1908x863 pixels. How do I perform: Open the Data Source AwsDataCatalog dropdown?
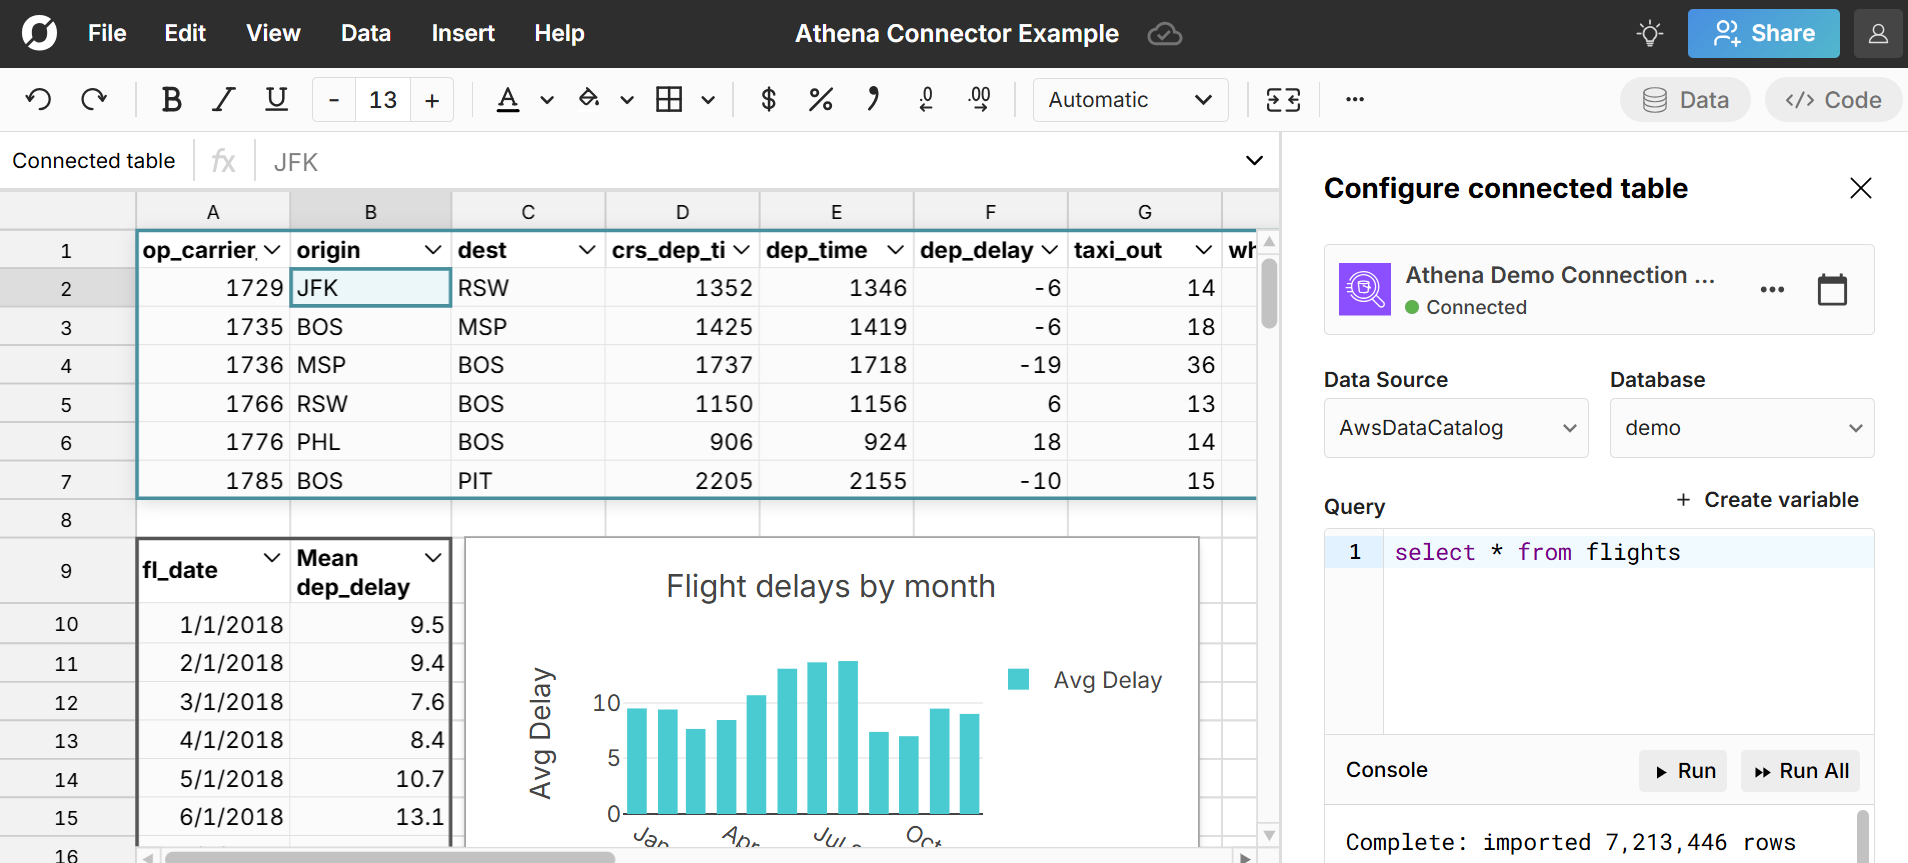(x=1455, y=428)
